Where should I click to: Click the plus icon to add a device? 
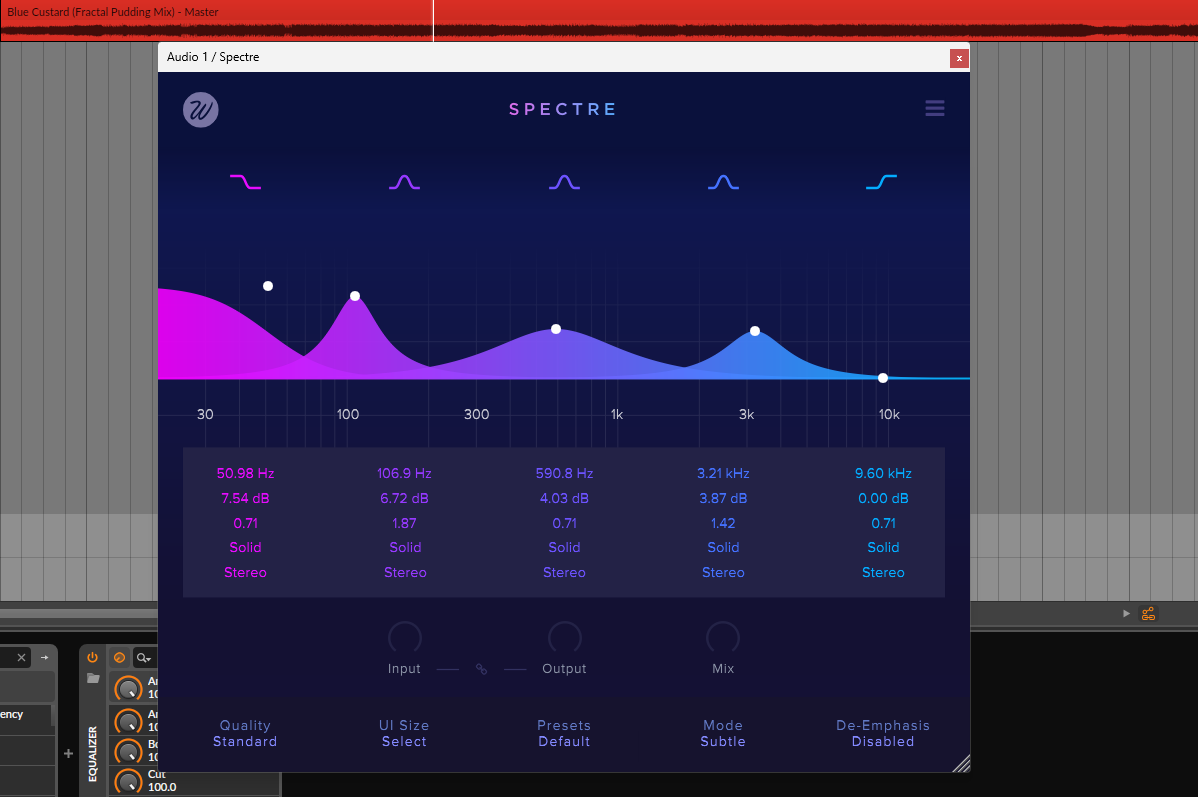click(x=68, y=753)
